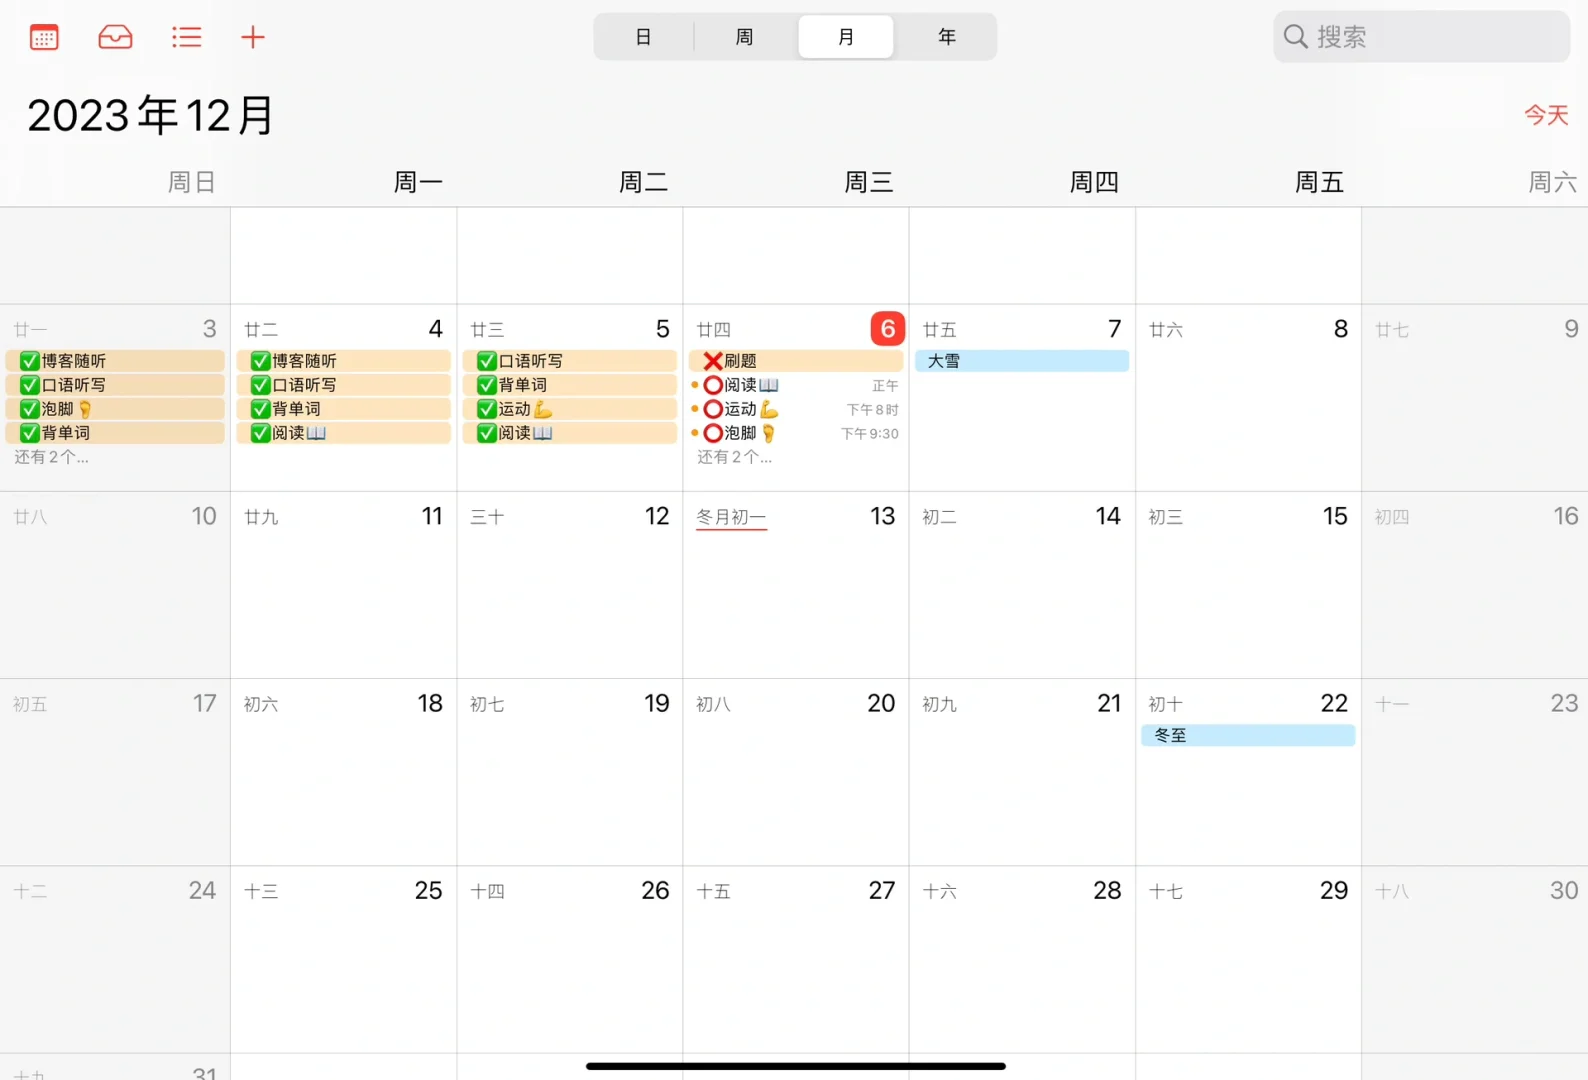Expand the hidden events on December 6
This screenshot has height=1080, width=1588.
[x=734, y=457]
